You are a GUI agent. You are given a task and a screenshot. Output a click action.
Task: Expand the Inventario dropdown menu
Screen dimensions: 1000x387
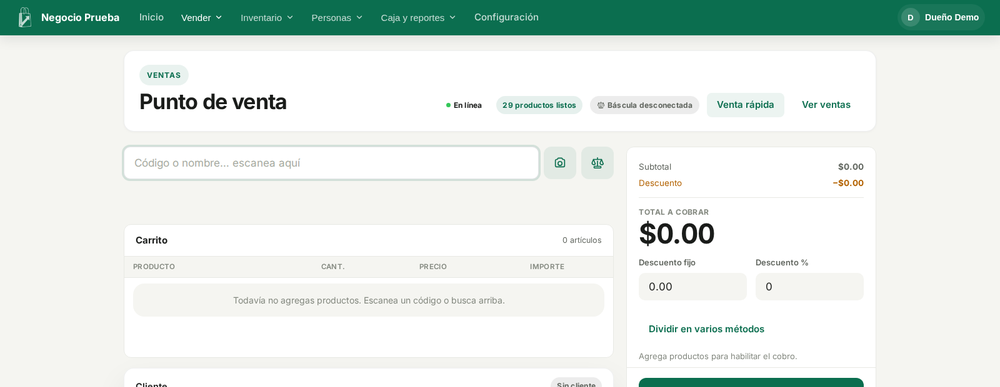[267, 17]
